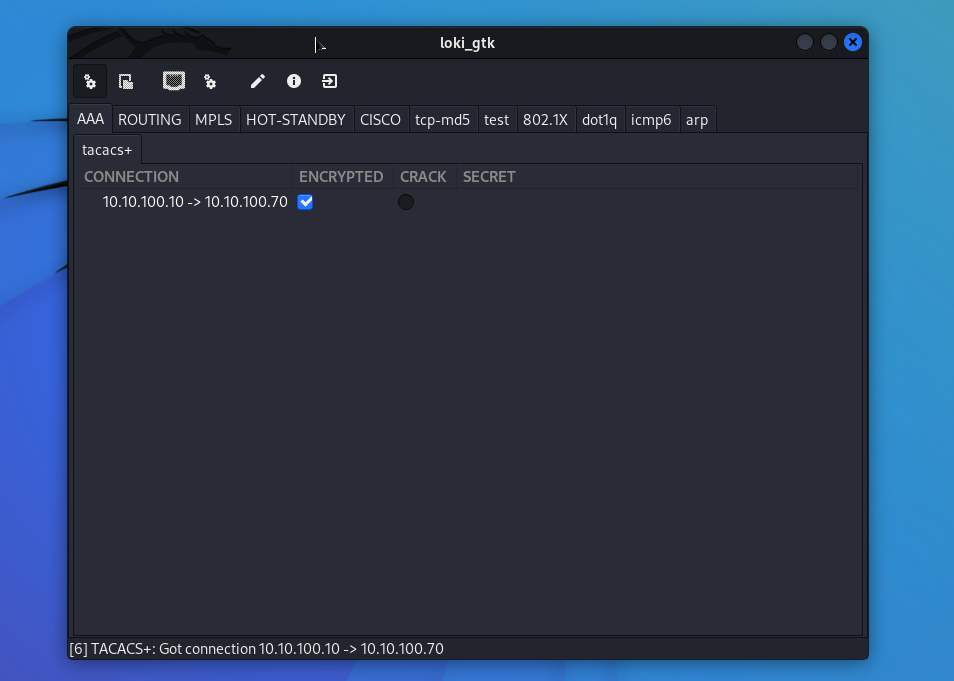Open the 802.1X tab

click(545, 120)
